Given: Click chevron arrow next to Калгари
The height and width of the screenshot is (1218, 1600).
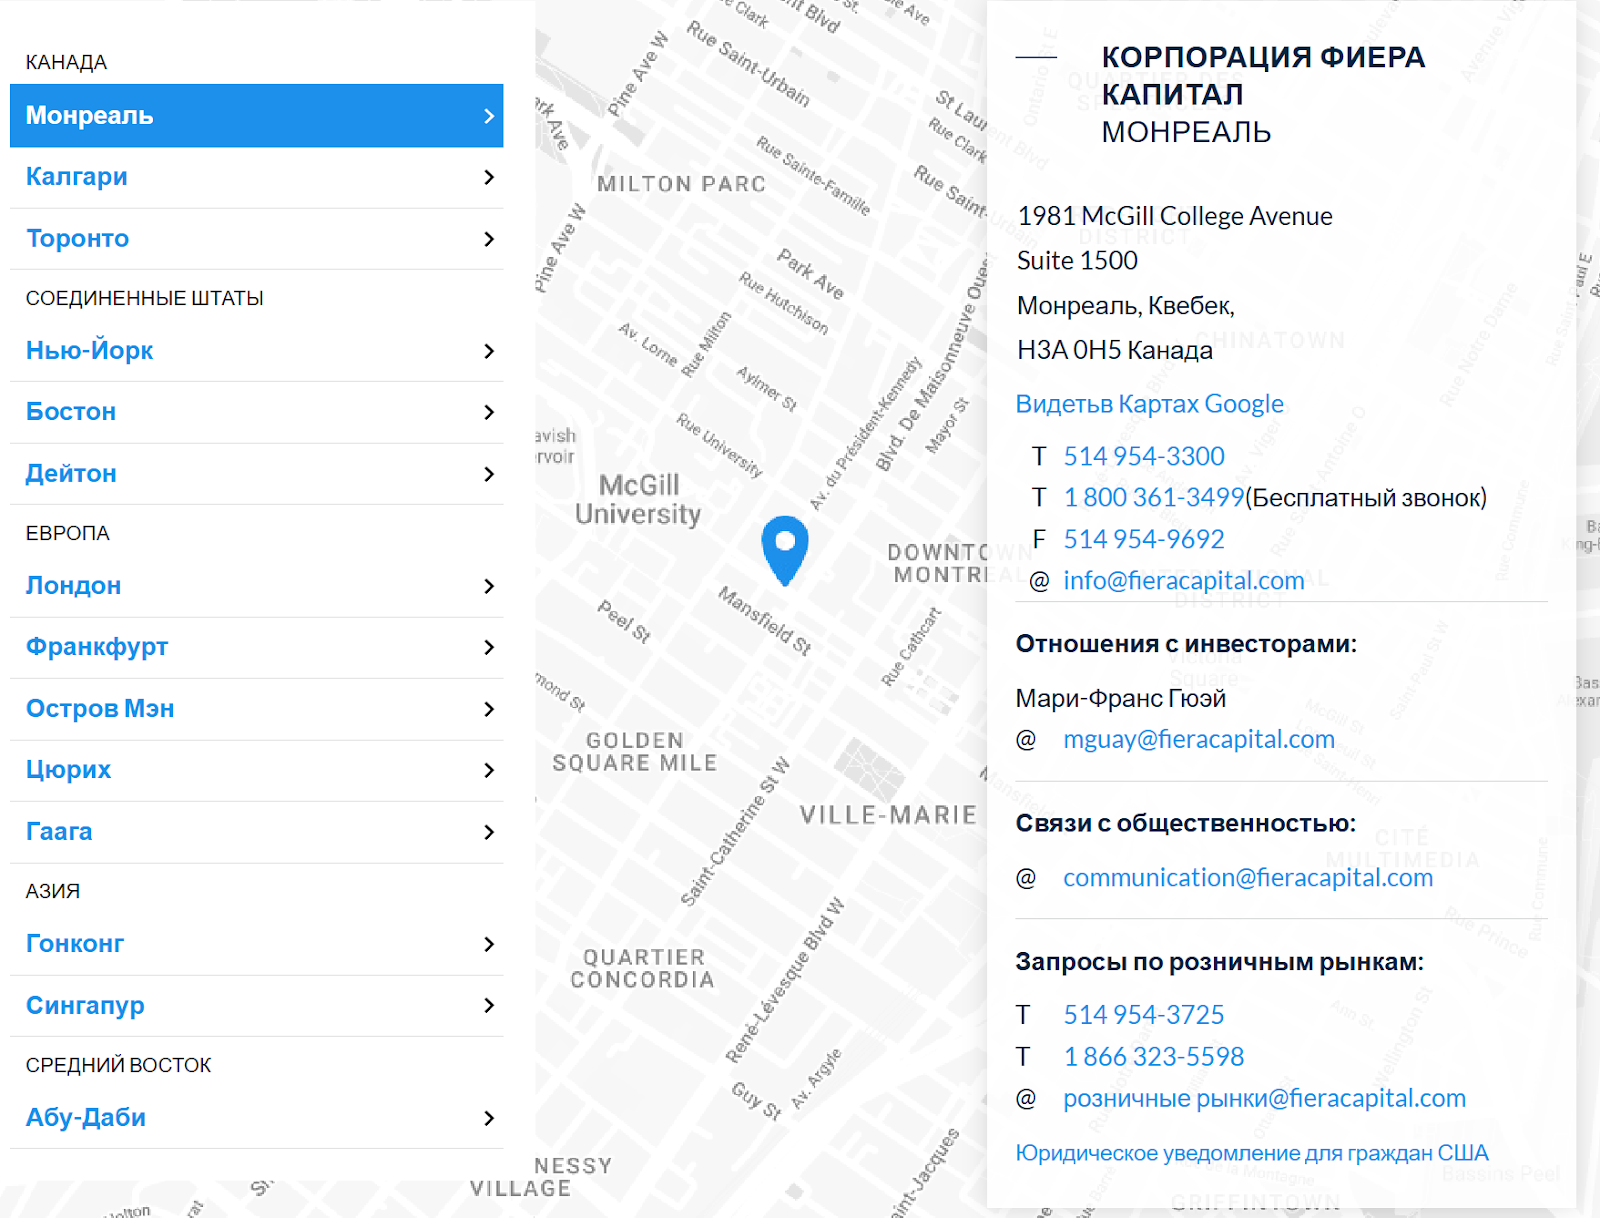Looking at the screenshot, I should coord(489,177).
